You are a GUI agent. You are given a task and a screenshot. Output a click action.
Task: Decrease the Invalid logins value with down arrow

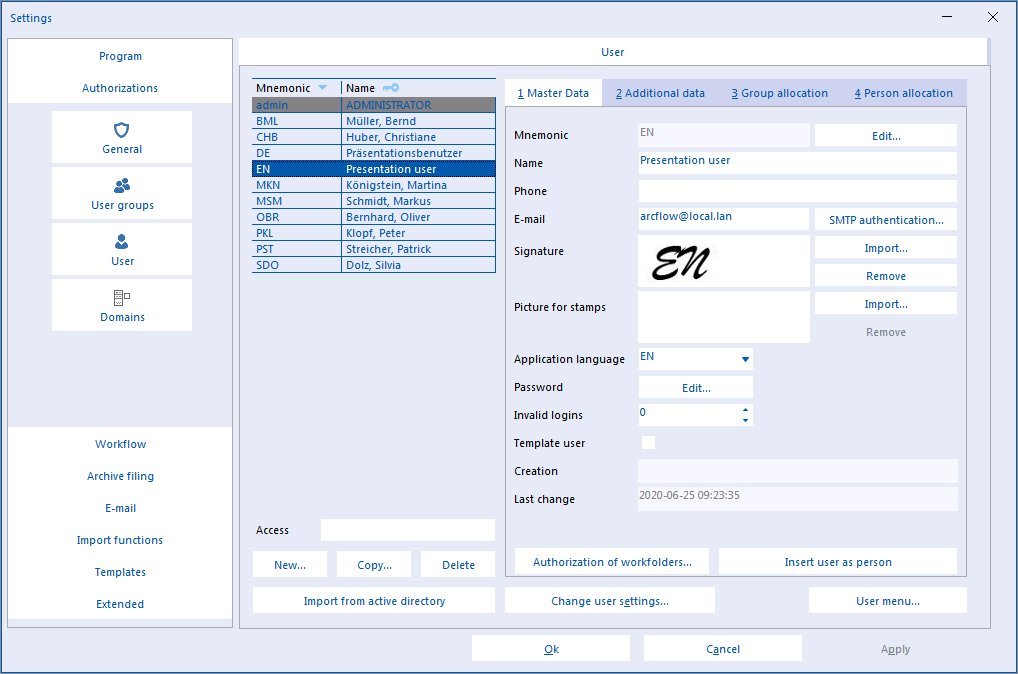[x=745, y=420]
